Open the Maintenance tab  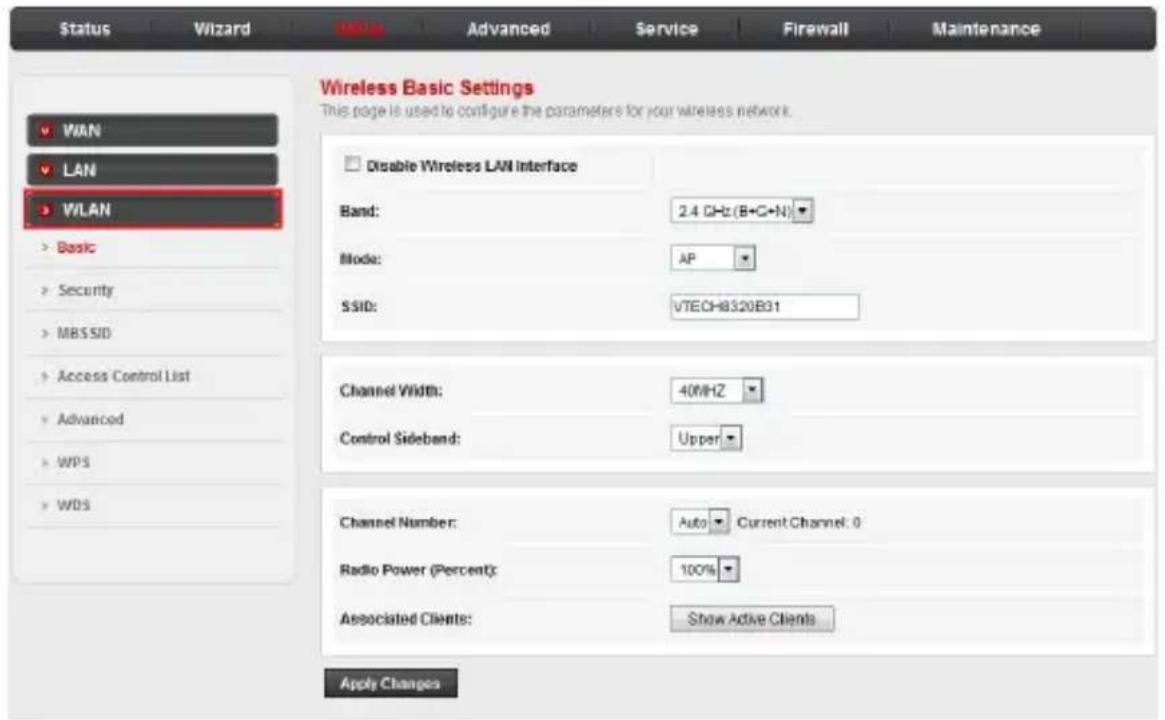click(986, 29)
